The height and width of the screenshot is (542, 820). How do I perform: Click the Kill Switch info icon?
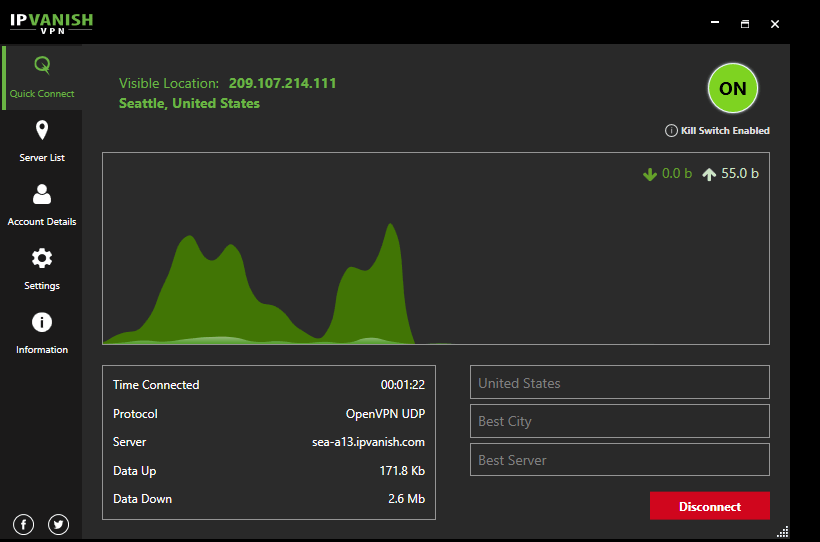coord(671,130)
